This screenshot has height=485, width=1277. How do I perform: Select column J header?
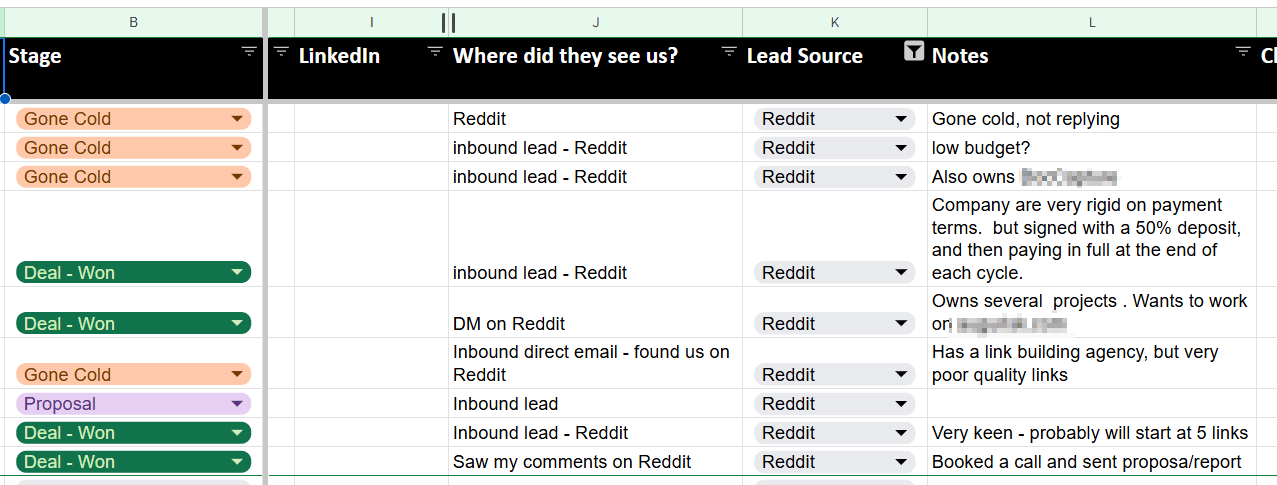(596, 22)
